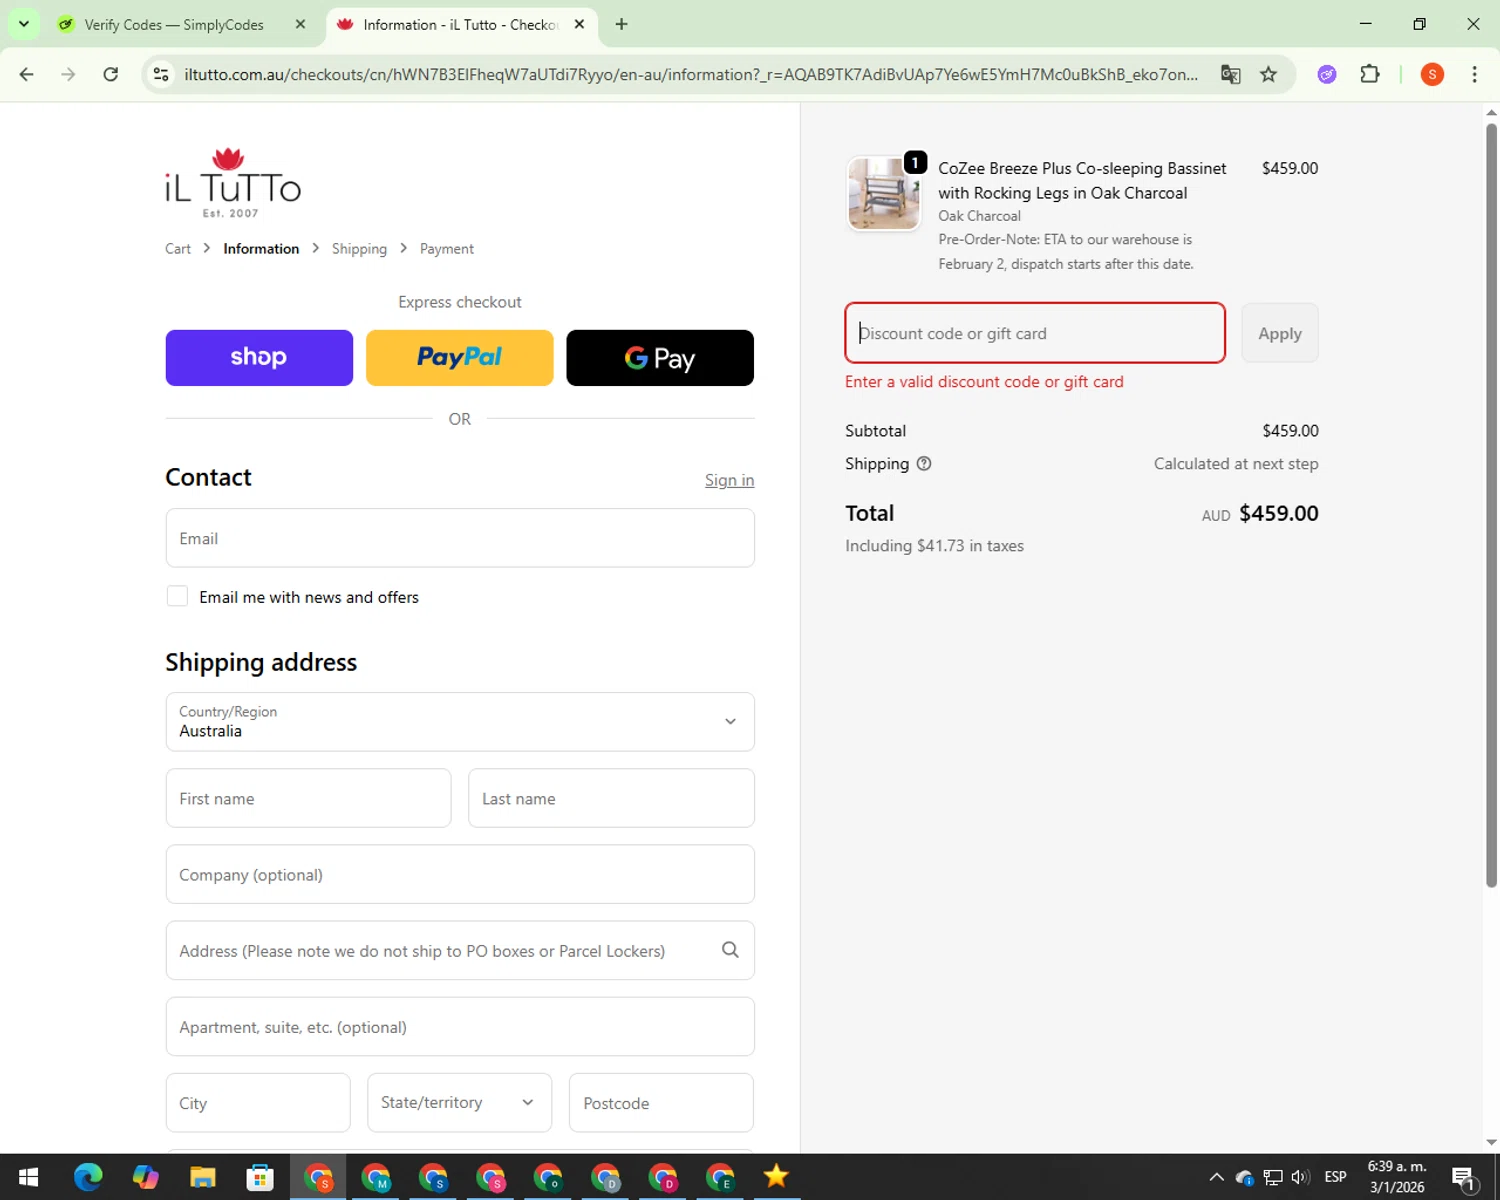Screen dimensions: 1500x1200
Task: Focus the Email input field
Action: click(460, 538)
